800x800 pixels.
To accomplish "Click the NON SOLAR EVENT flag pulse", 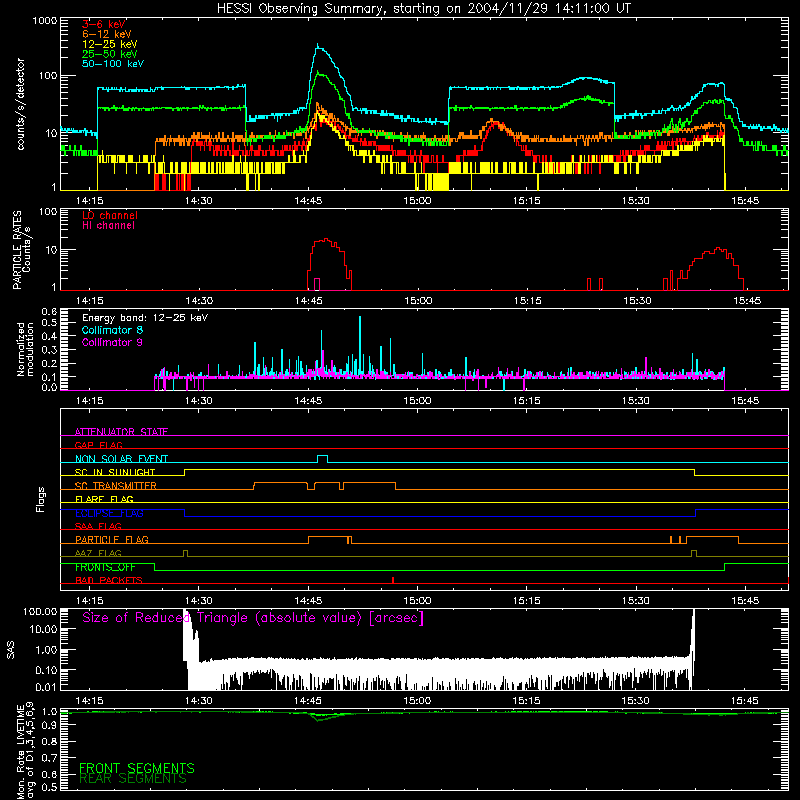I will coord(322,459).
